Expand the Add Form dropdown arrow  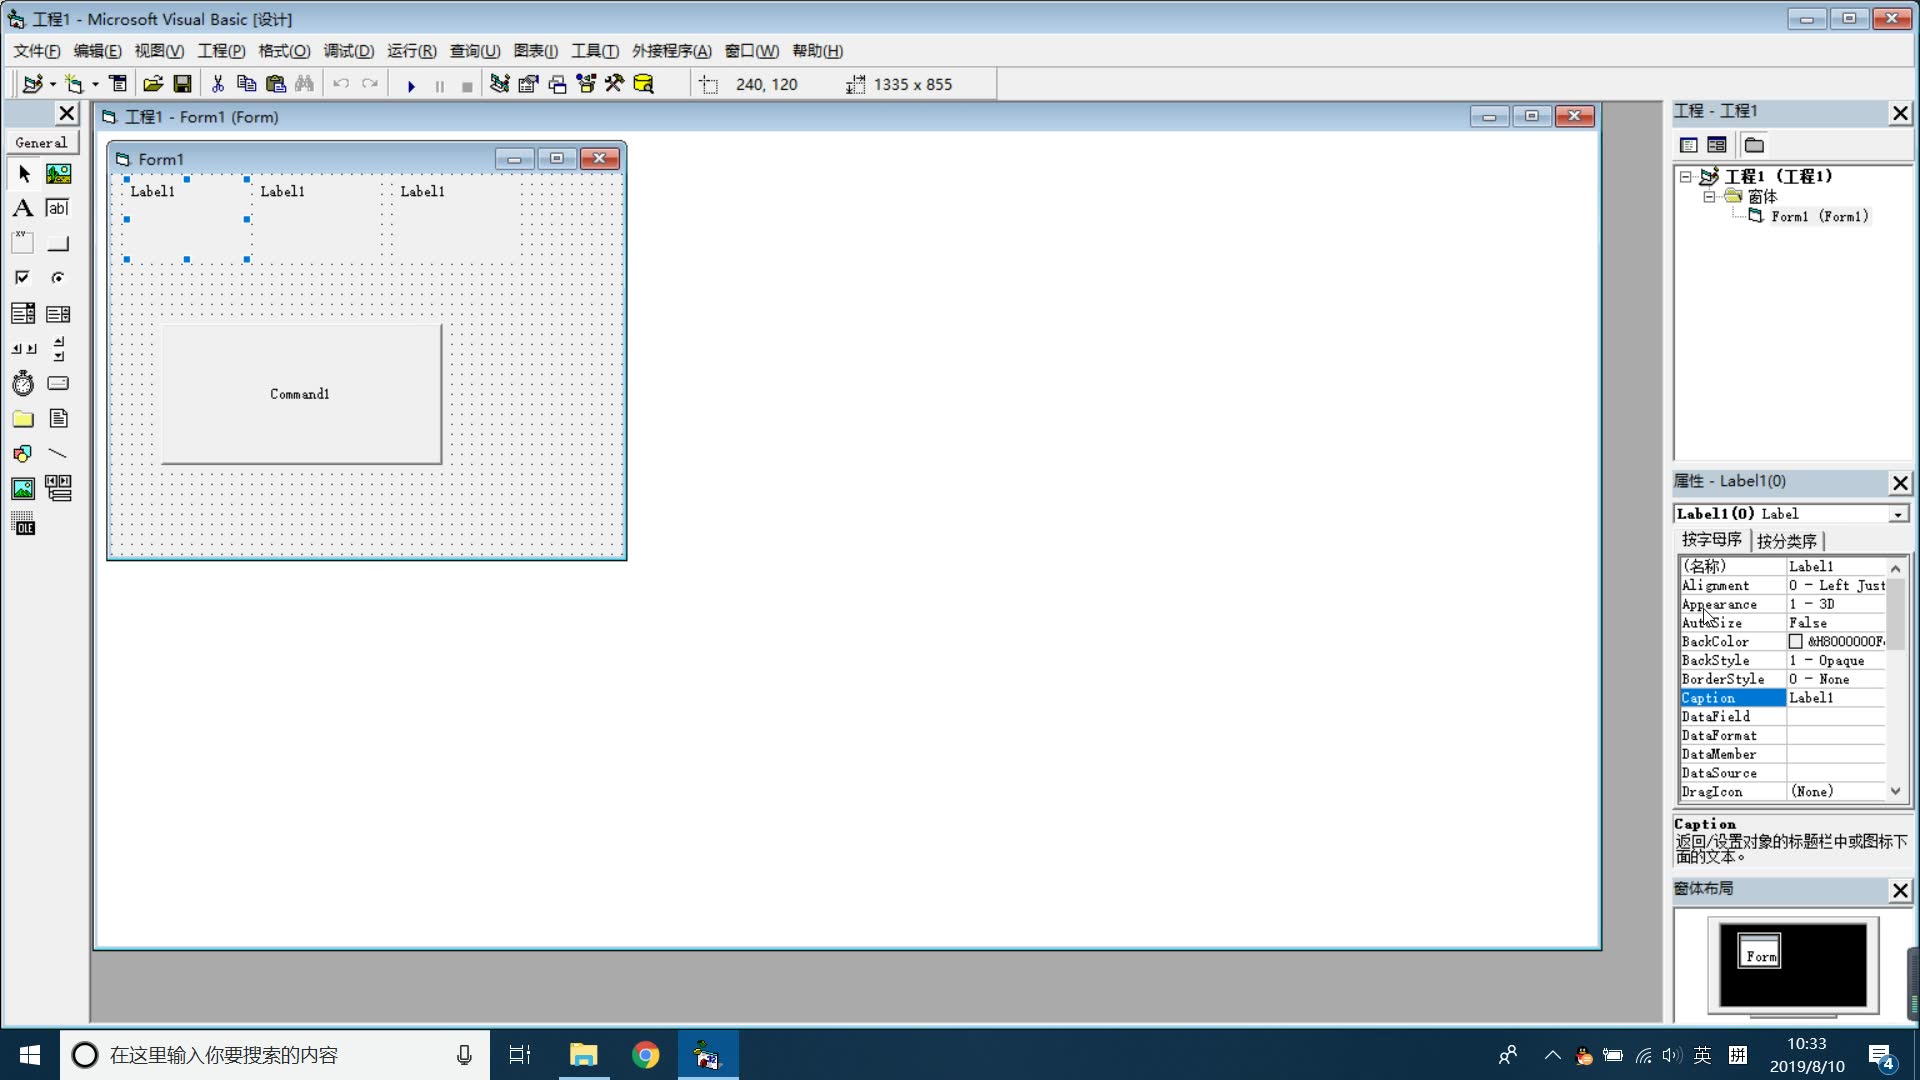[95, 85]
